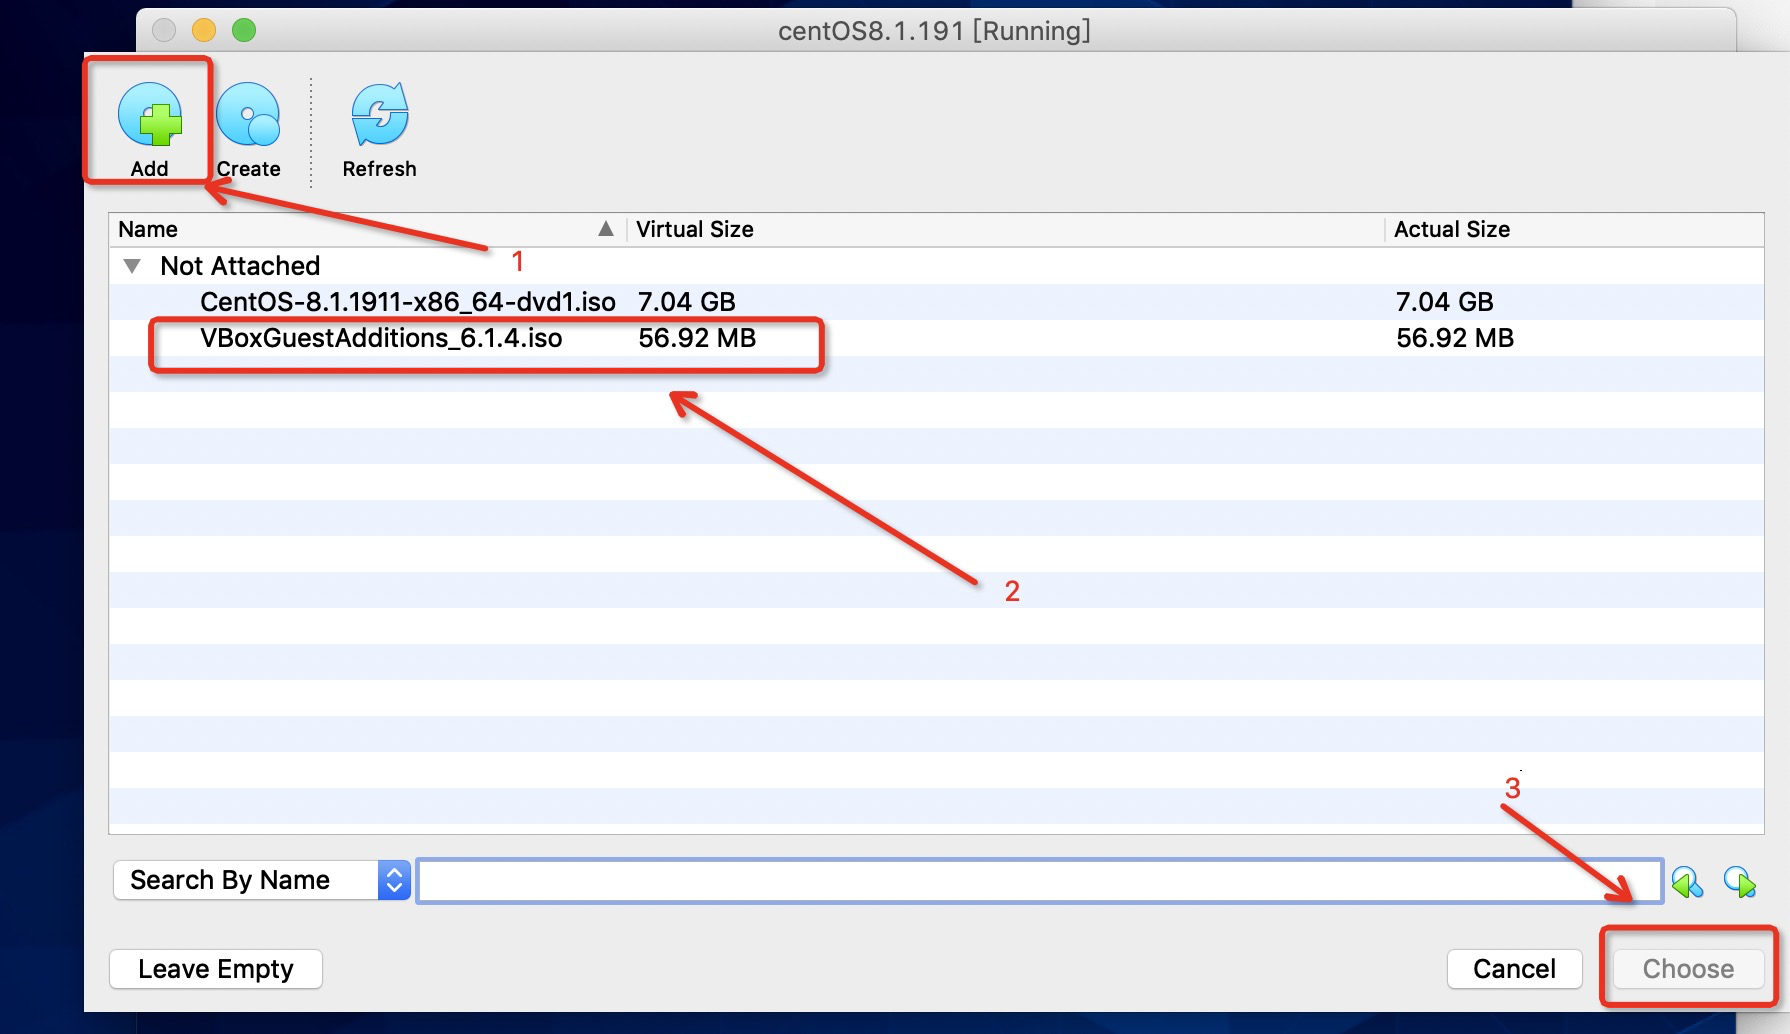Click the 56.92 MB virtual size cell
This screenshot has width=1790, height=1034.
697,338
